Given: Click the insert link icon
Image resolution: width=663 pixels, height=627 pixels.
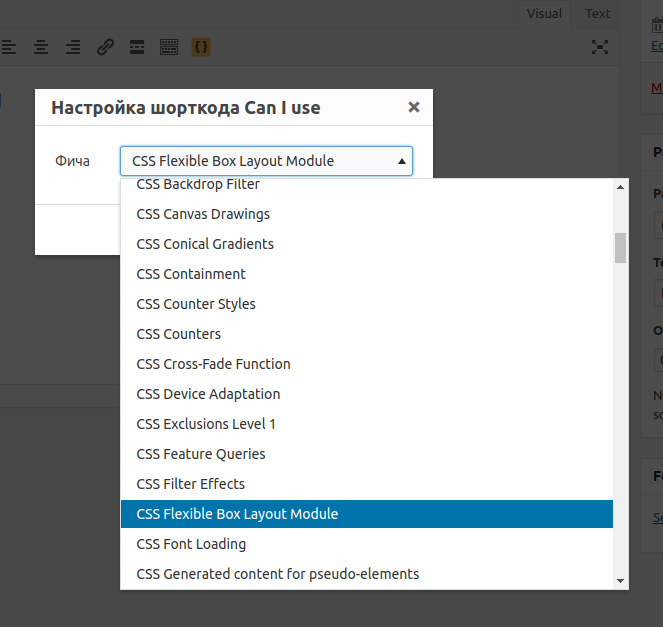Looking at the screenshot, I should click(x=105, y=47).
